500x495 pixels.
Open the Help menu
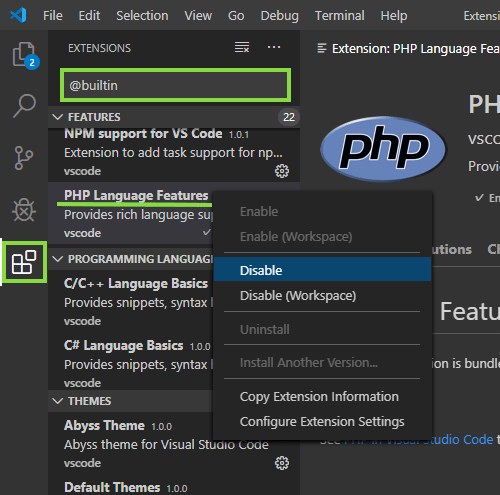point(394,16)
